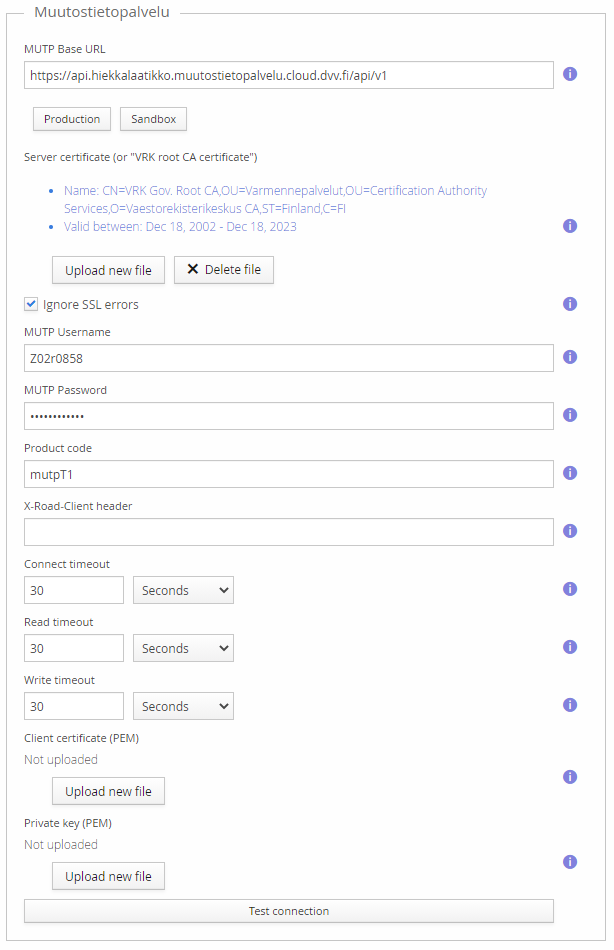Viewport: 614px width, 950px height.
Task: Toggle the Ignore SSL errors checkbox
Action: pos(31,304)
